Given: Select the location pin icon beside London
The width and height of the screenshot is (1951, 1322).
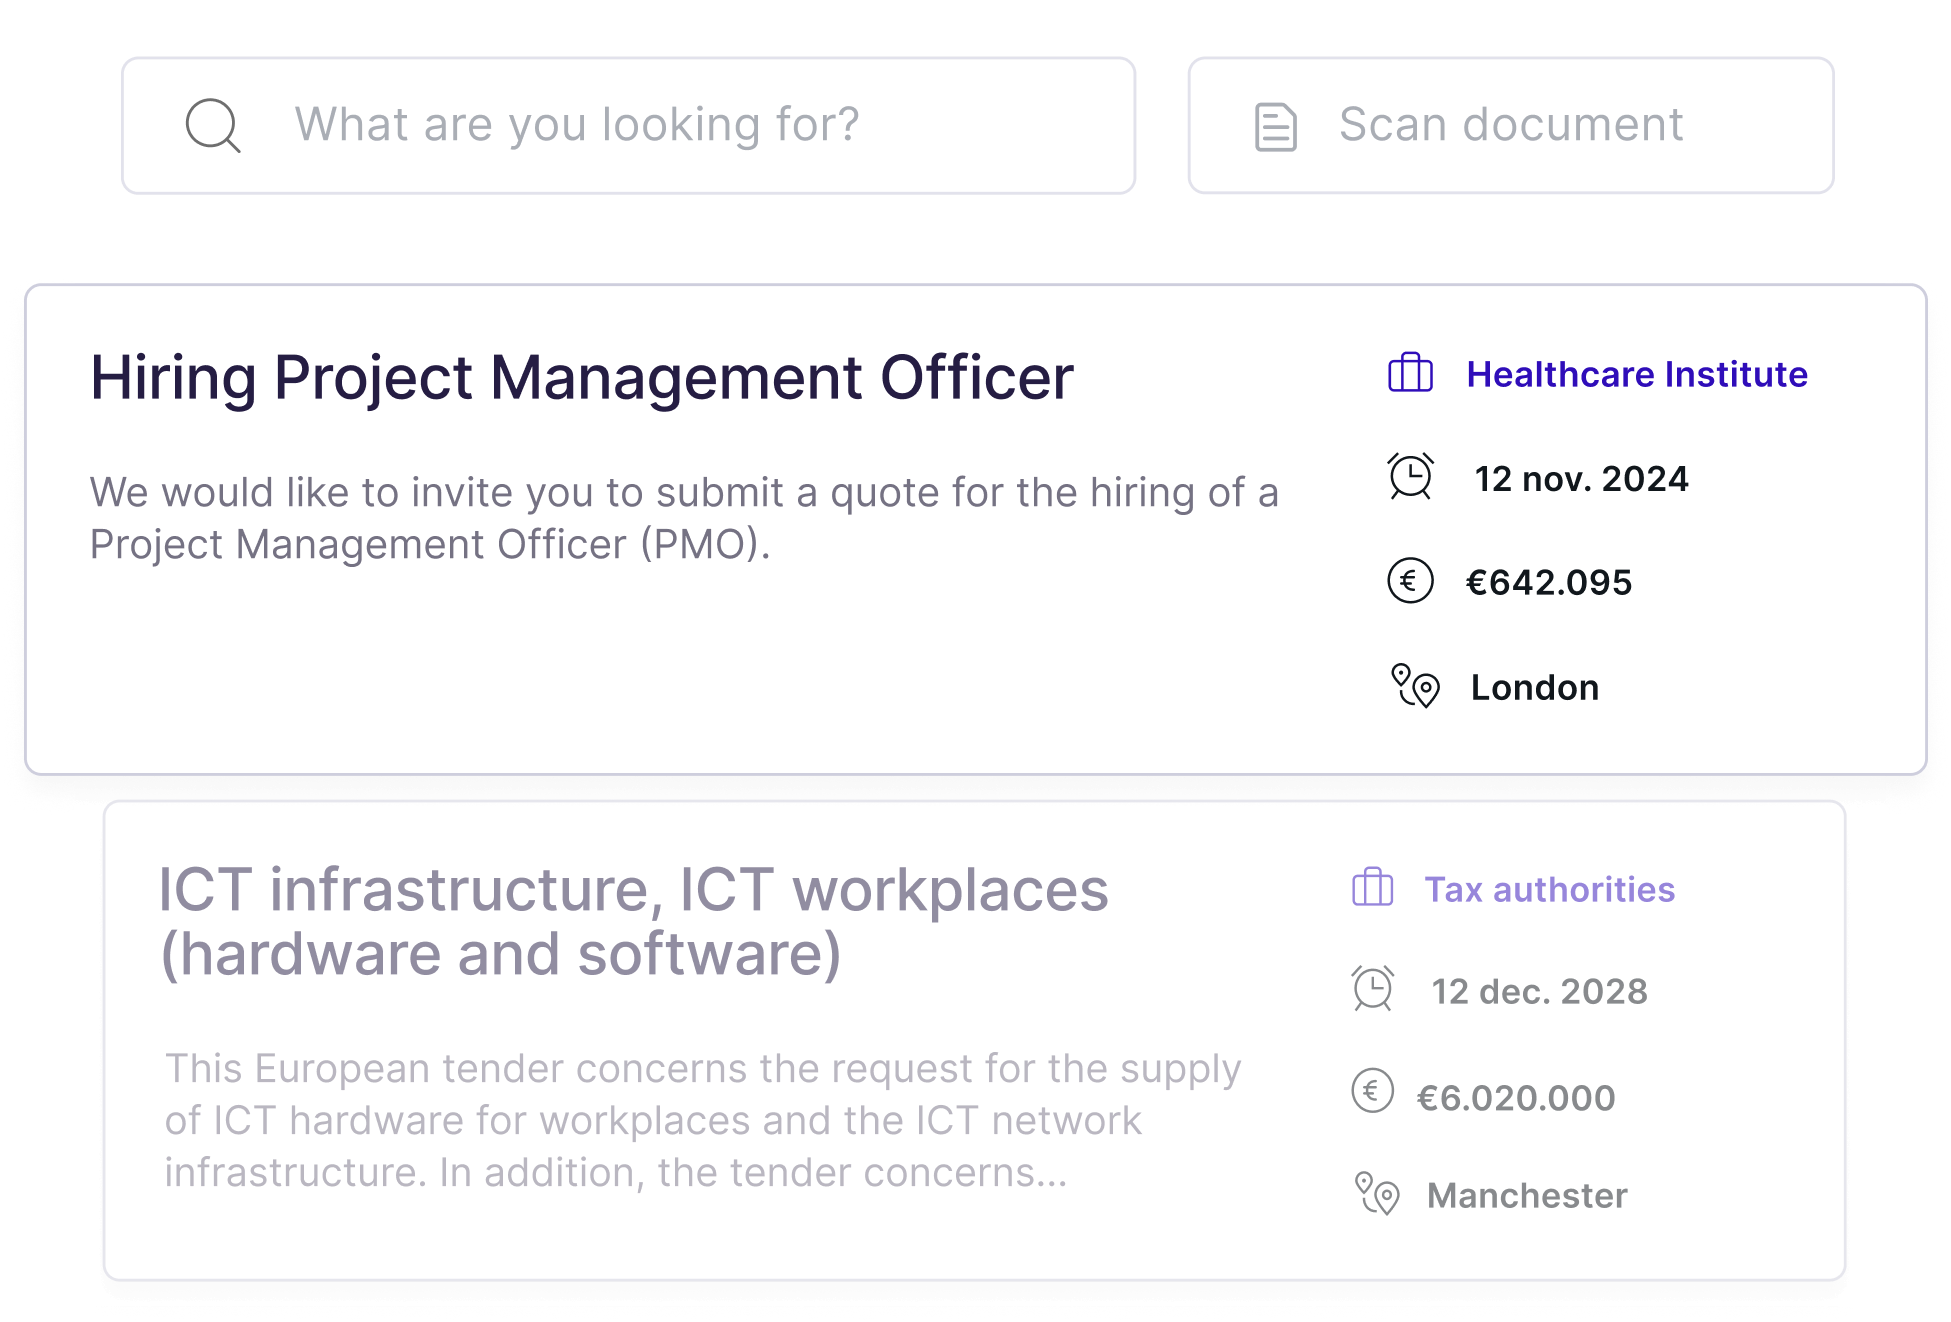Looking at the screenshot, I should (1413, 687).
